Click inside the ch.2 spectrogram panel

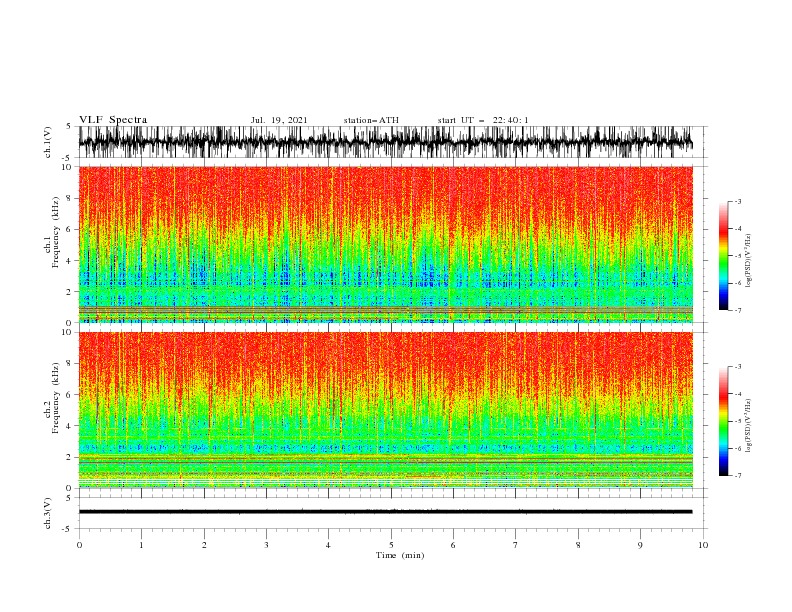pos(385,410)
